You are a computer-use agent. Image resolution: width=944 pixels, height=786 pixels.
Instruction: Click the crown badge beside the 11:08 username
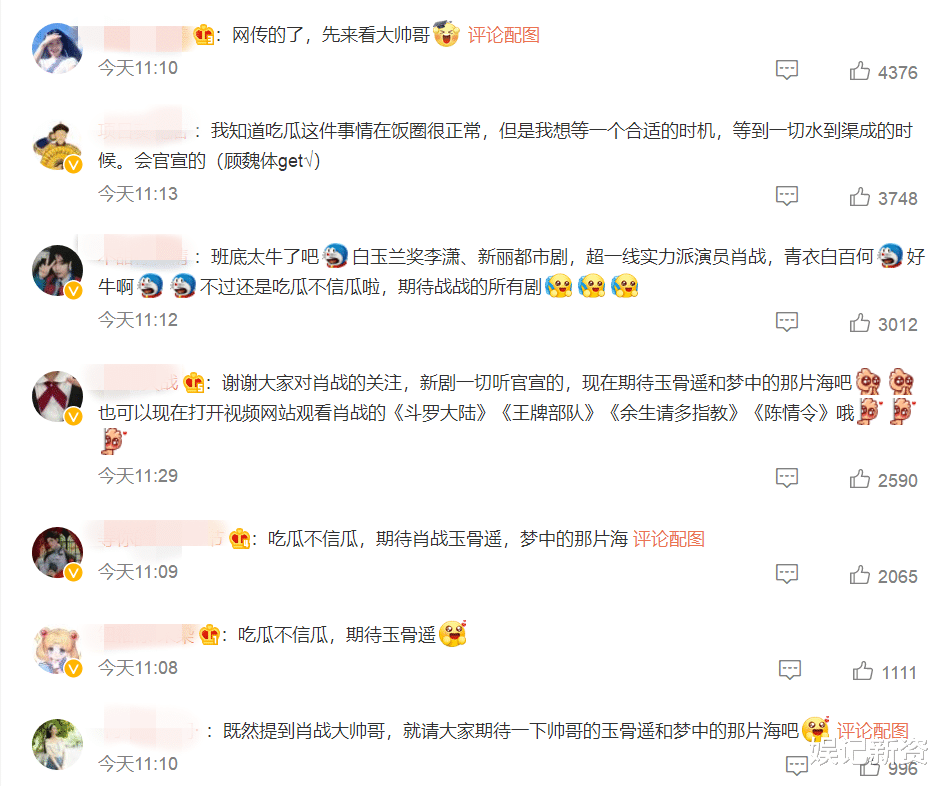[x=208, y=635]
